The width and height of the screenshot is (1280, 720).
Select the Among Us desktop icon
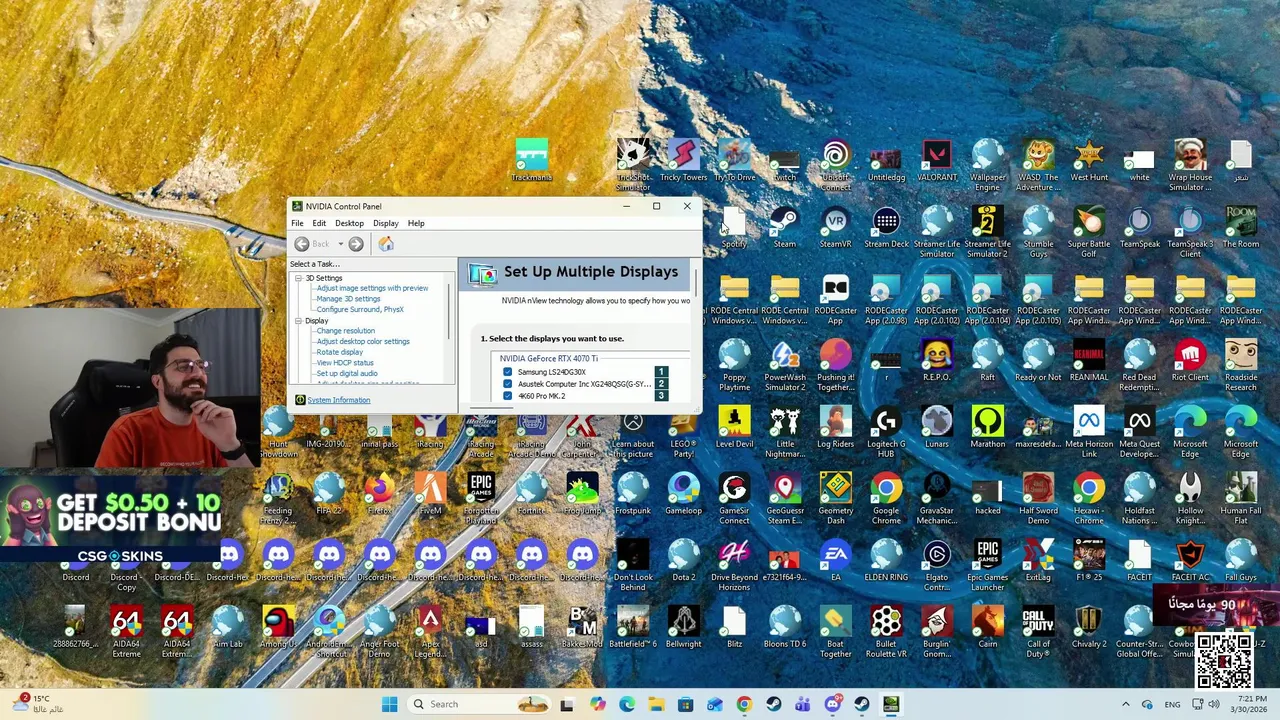click(x=278, y=627)
